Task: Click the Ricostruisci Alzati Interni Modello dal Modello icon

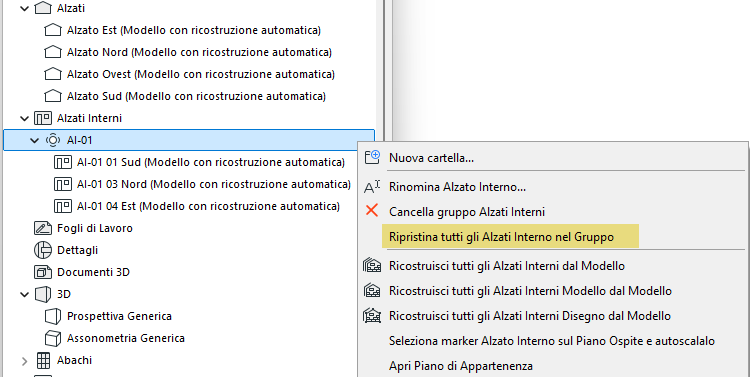Action: [x=372, y=291]
